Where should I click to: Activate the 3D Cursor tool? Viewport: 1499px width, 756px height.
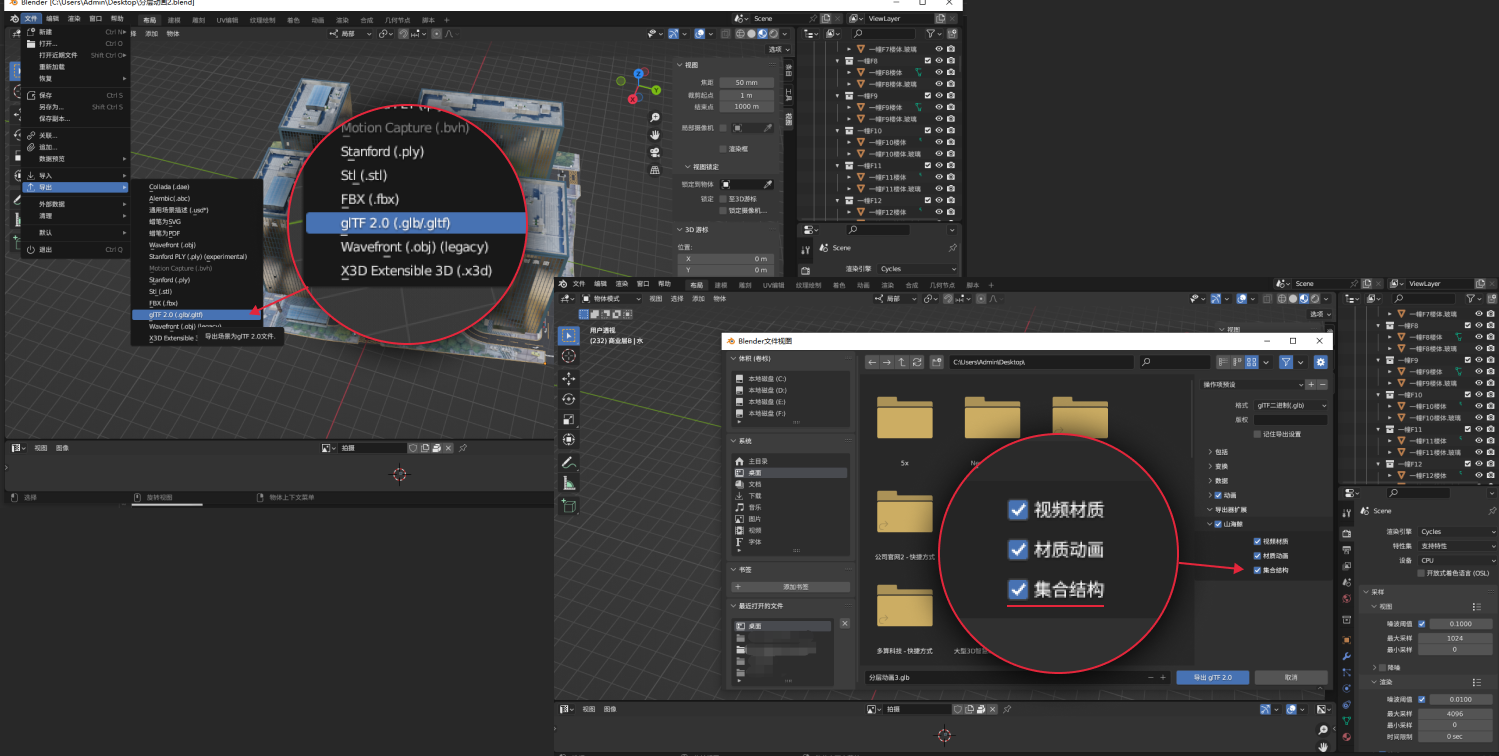pos(568,356)
